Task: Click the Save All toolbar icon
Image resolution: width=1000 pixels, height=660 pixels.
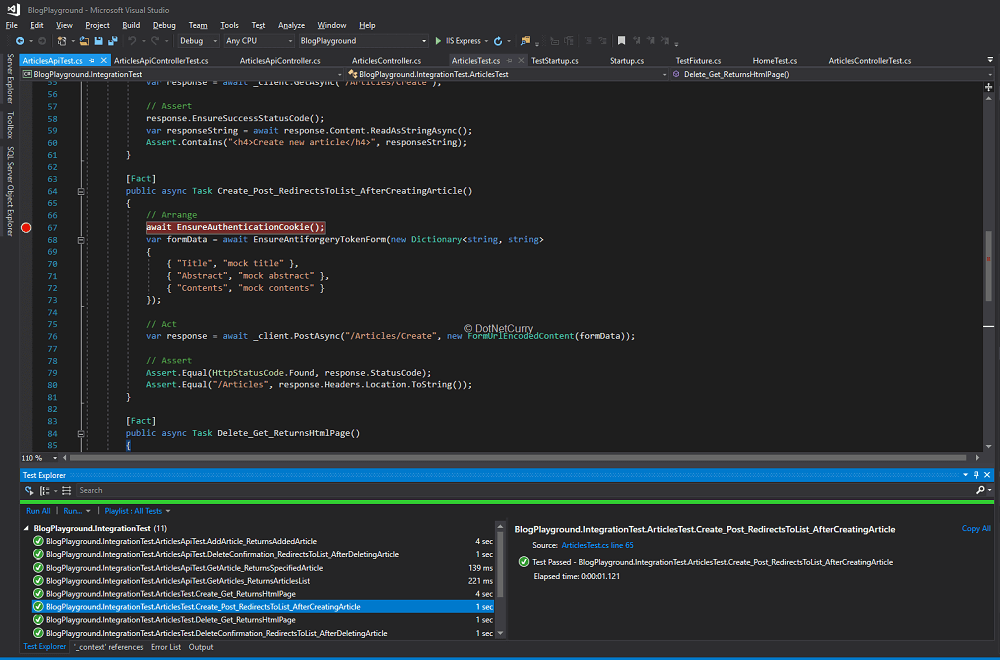Action: pyautogui.click(x=112, y=41)
